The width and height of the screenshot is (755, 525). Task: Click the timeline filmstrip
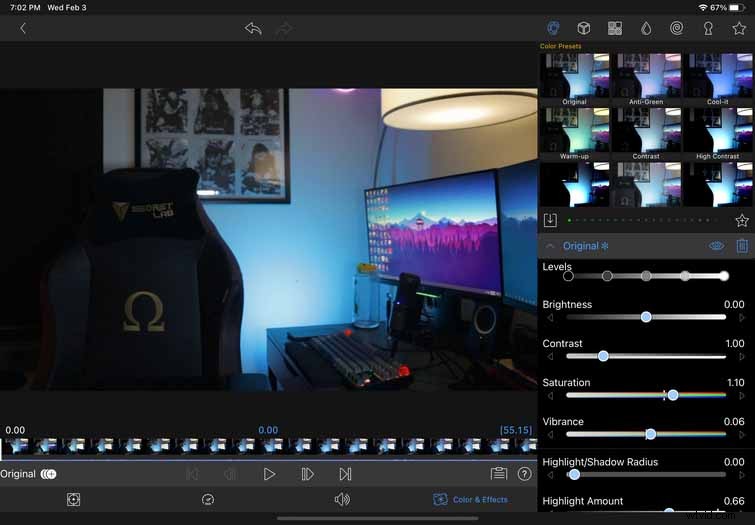pyautogui.click(x=269, y=446)
